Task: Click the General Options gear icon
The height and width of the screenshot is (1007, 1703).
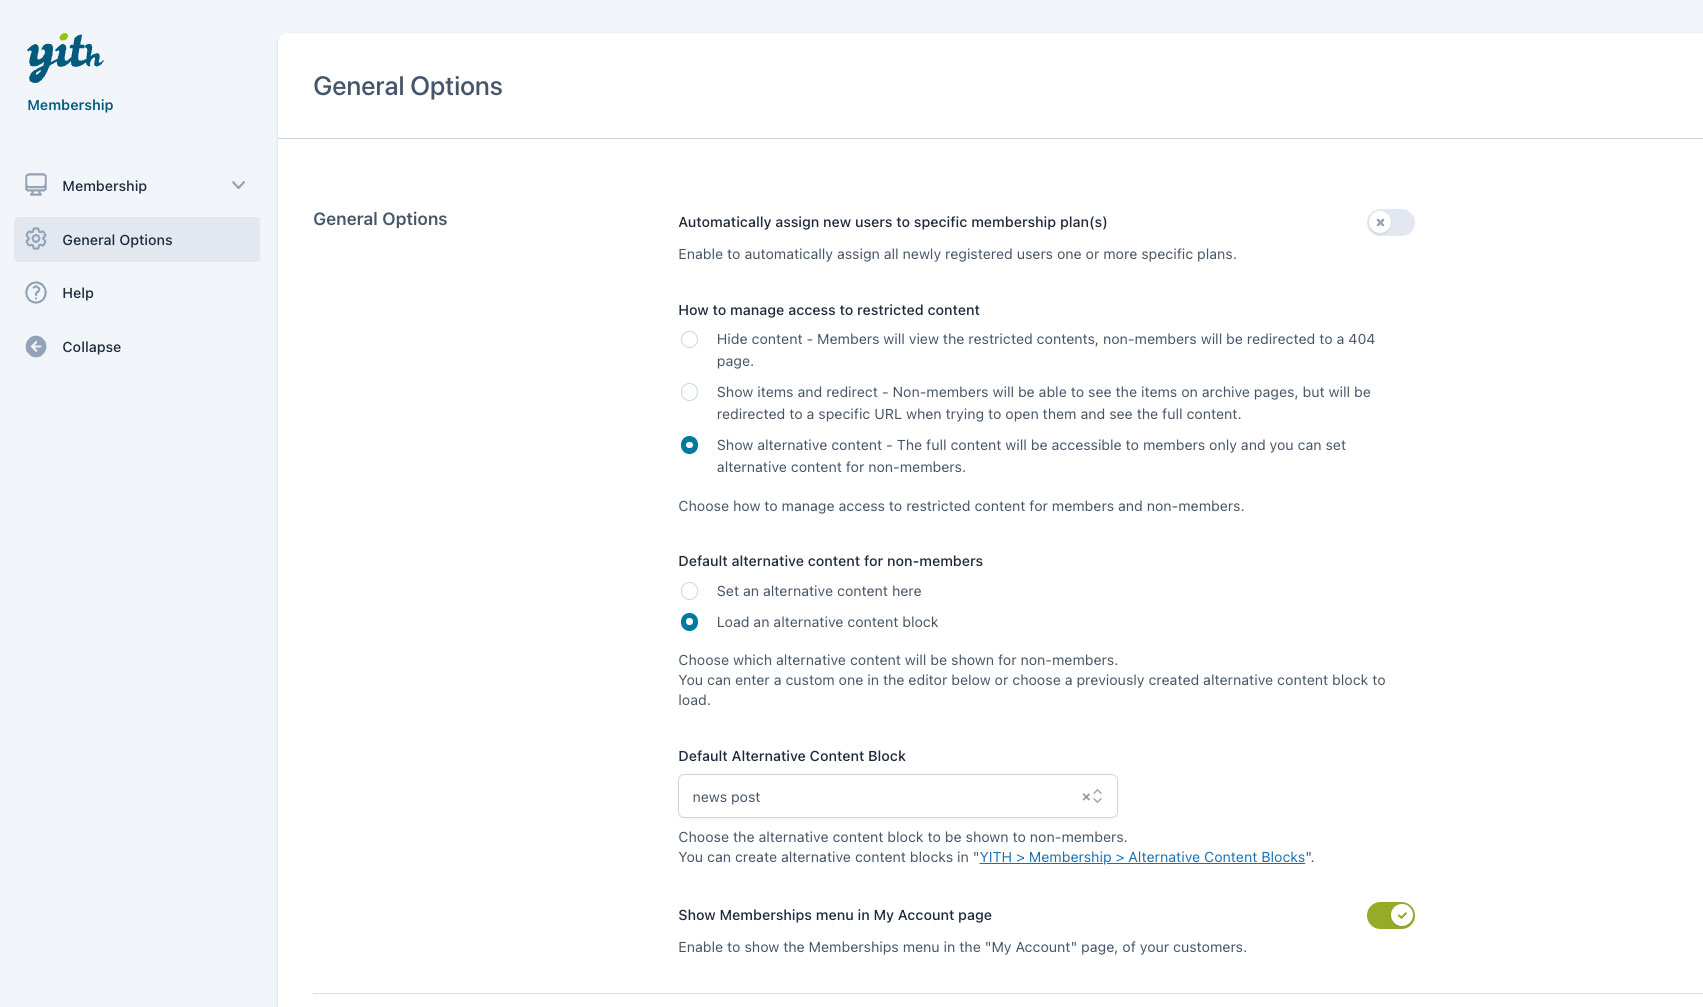Action: 36,239
